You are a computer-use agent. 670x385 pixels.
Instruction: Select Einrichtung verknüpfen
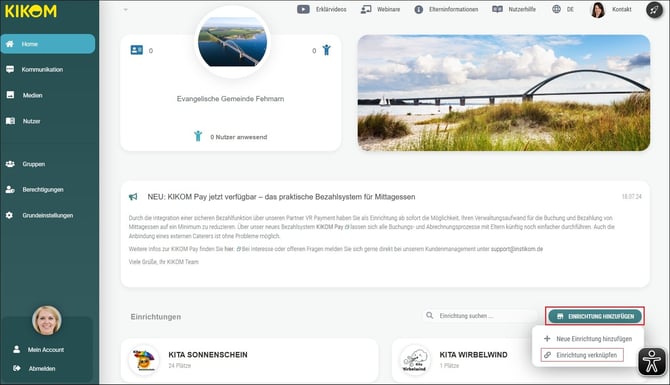point(582,355)
